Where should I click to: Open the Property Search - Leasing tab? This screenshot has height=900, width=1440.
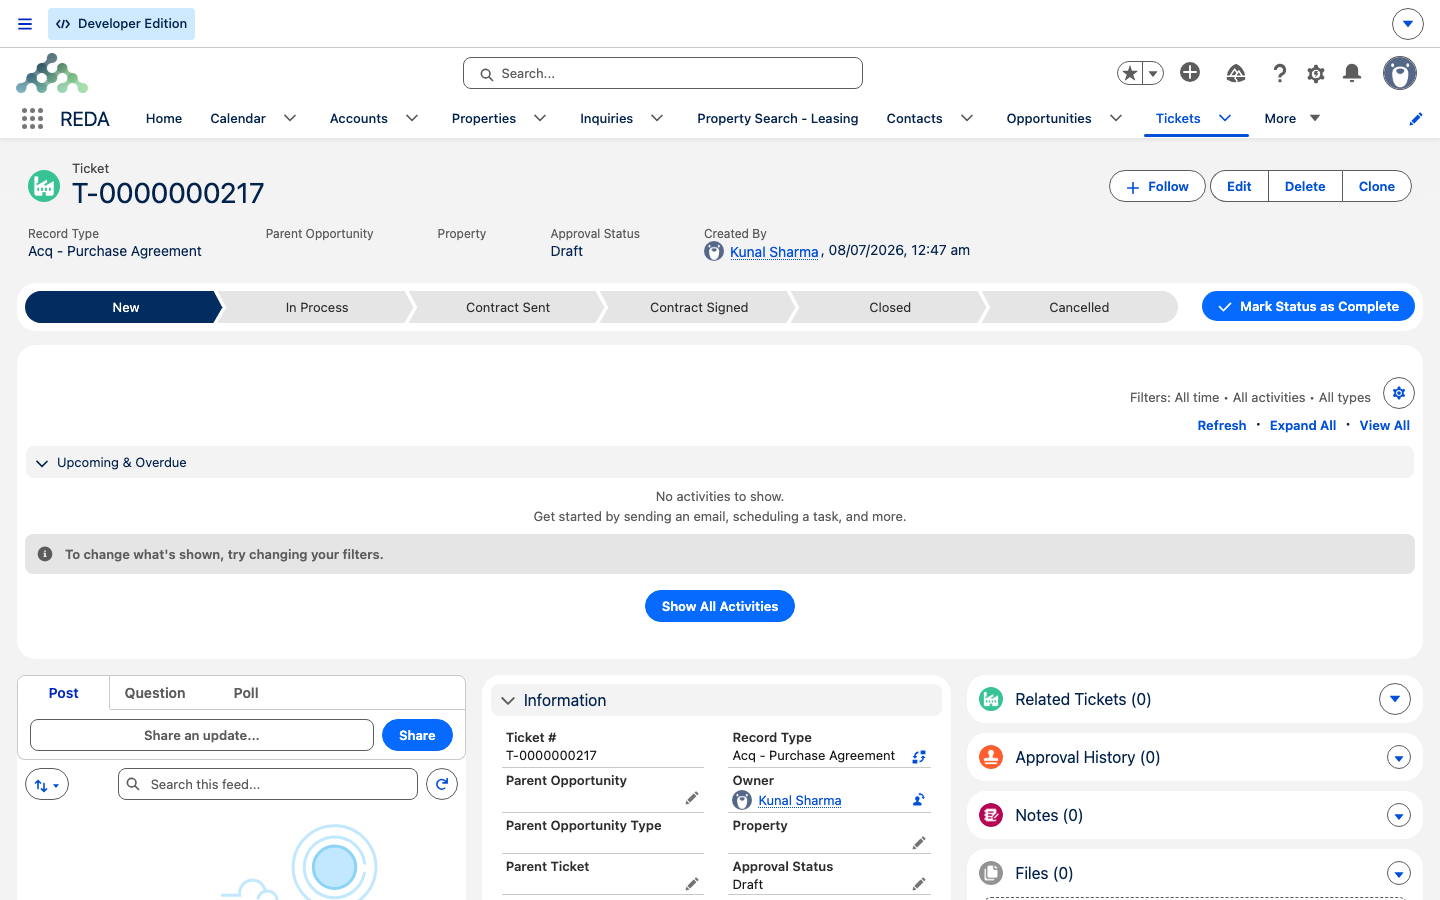click(x=778, y=118)
